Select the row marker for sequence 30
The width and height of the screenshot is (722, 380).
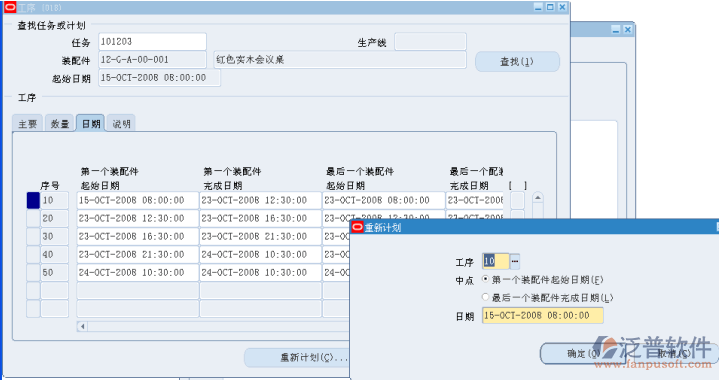[x=33, y=236]
